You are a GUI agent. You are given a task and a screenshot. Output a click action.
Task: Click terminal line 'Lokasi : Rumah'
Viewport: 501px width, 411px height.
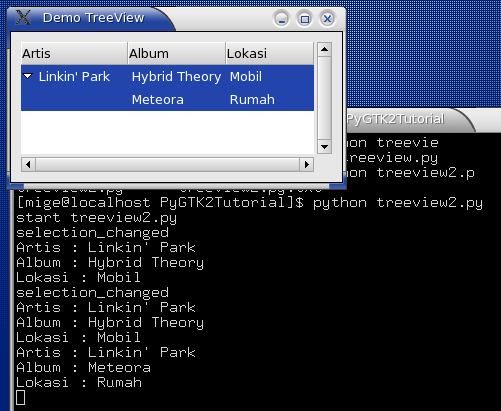(x=79, y=383)
